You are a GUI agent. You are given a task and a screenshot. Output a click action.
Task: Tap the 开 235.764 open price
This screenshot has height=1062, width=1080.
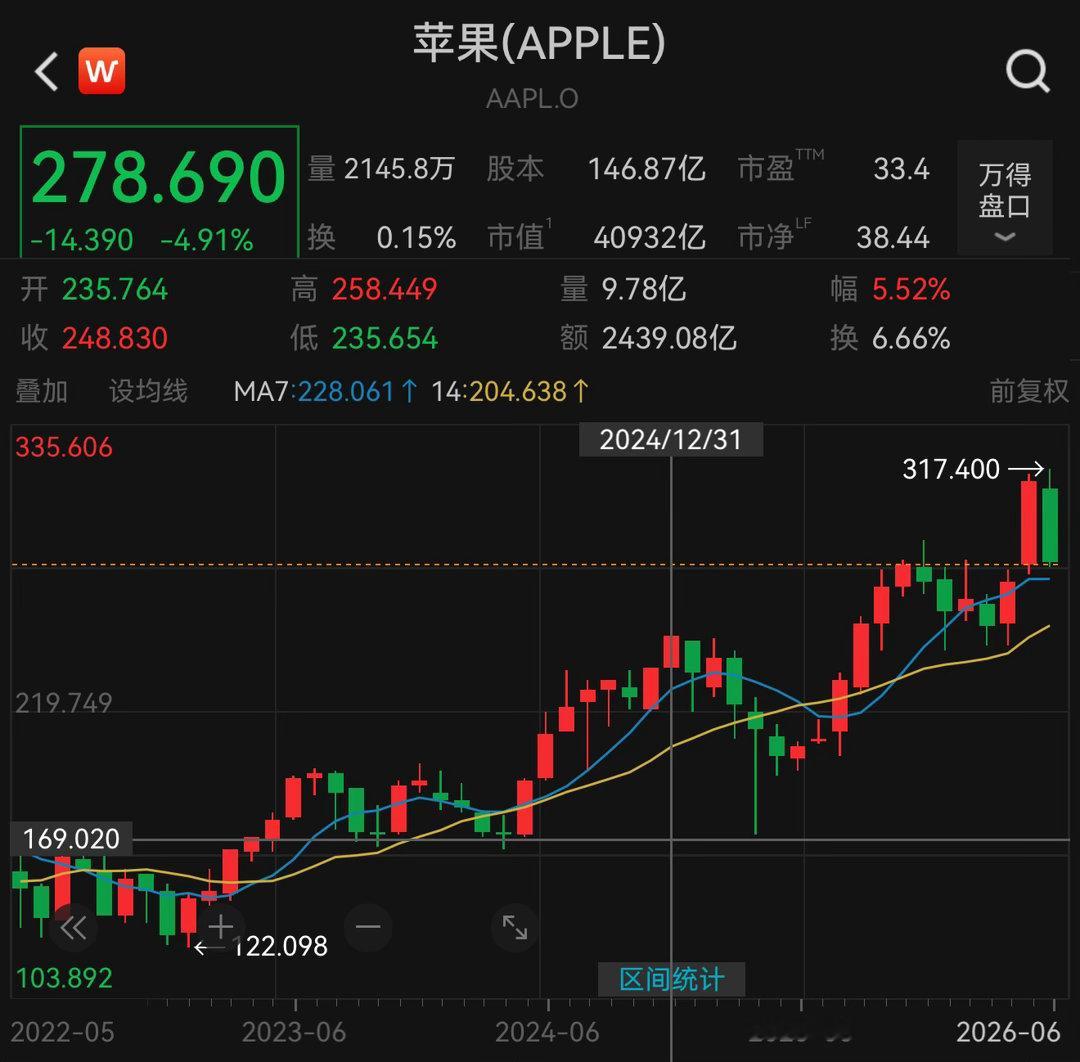pyautogui.click(x=94, y=289)
